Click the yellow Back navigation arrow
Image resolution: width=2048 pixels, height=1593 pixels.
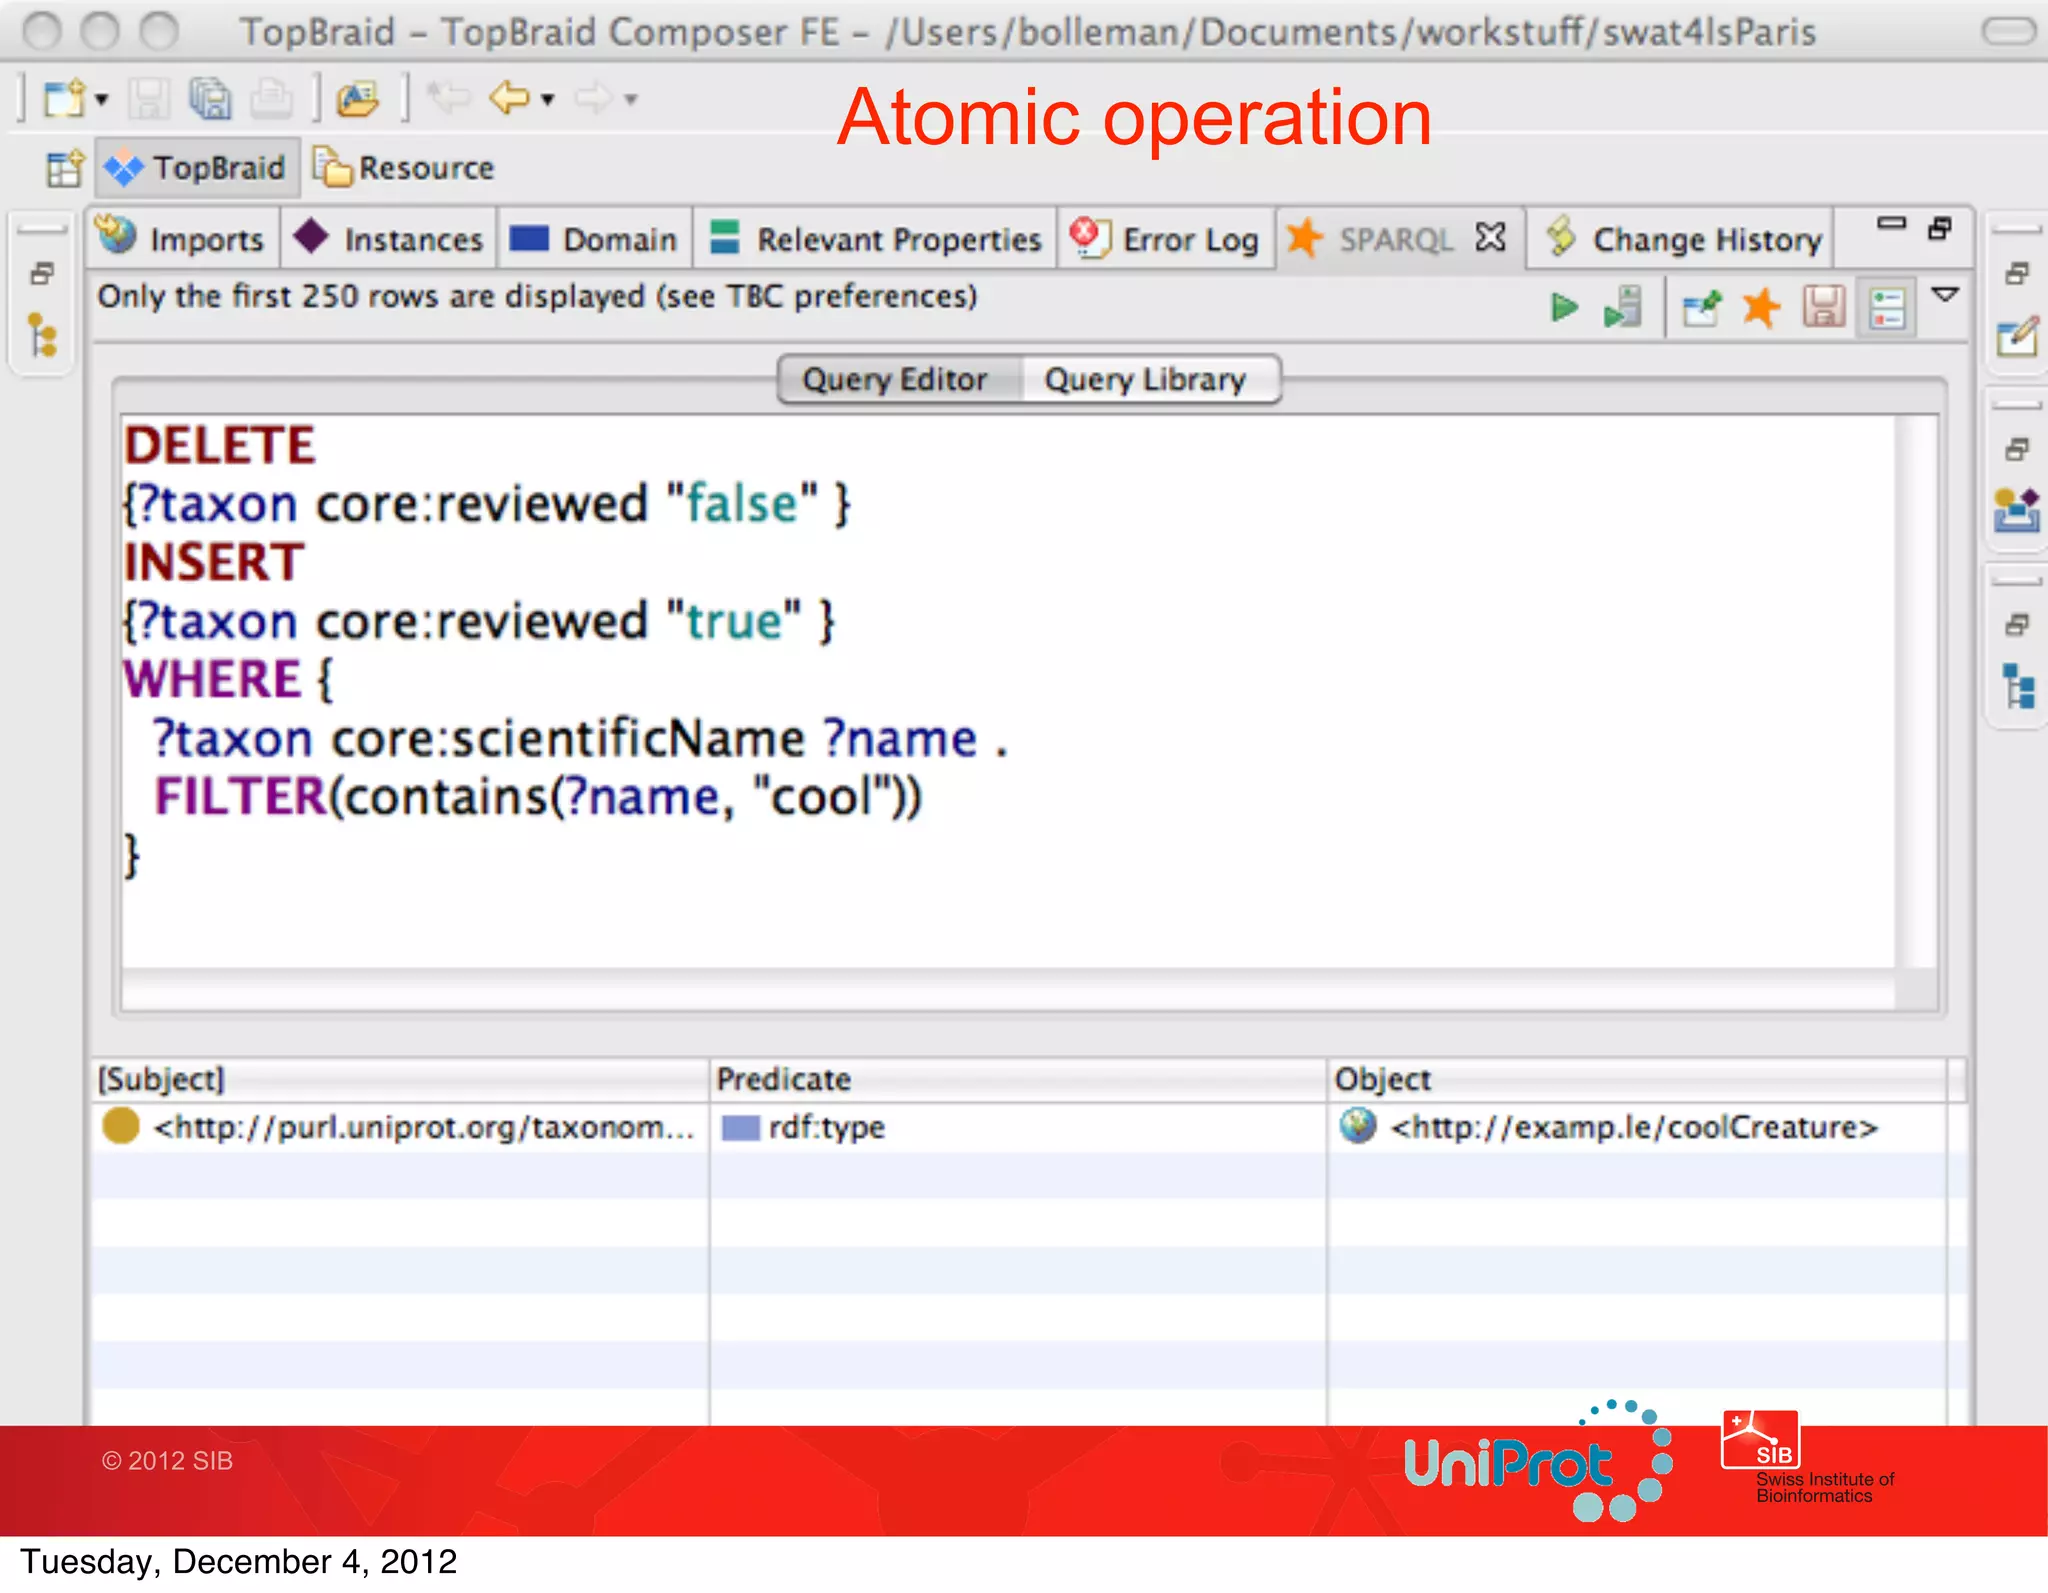[510, 98]
